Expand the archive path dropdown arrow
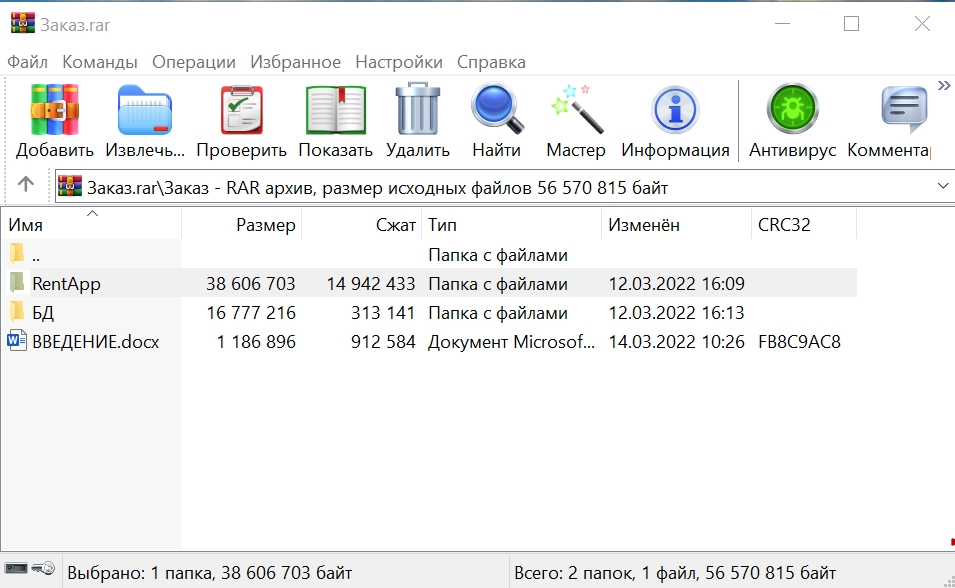 942,186
